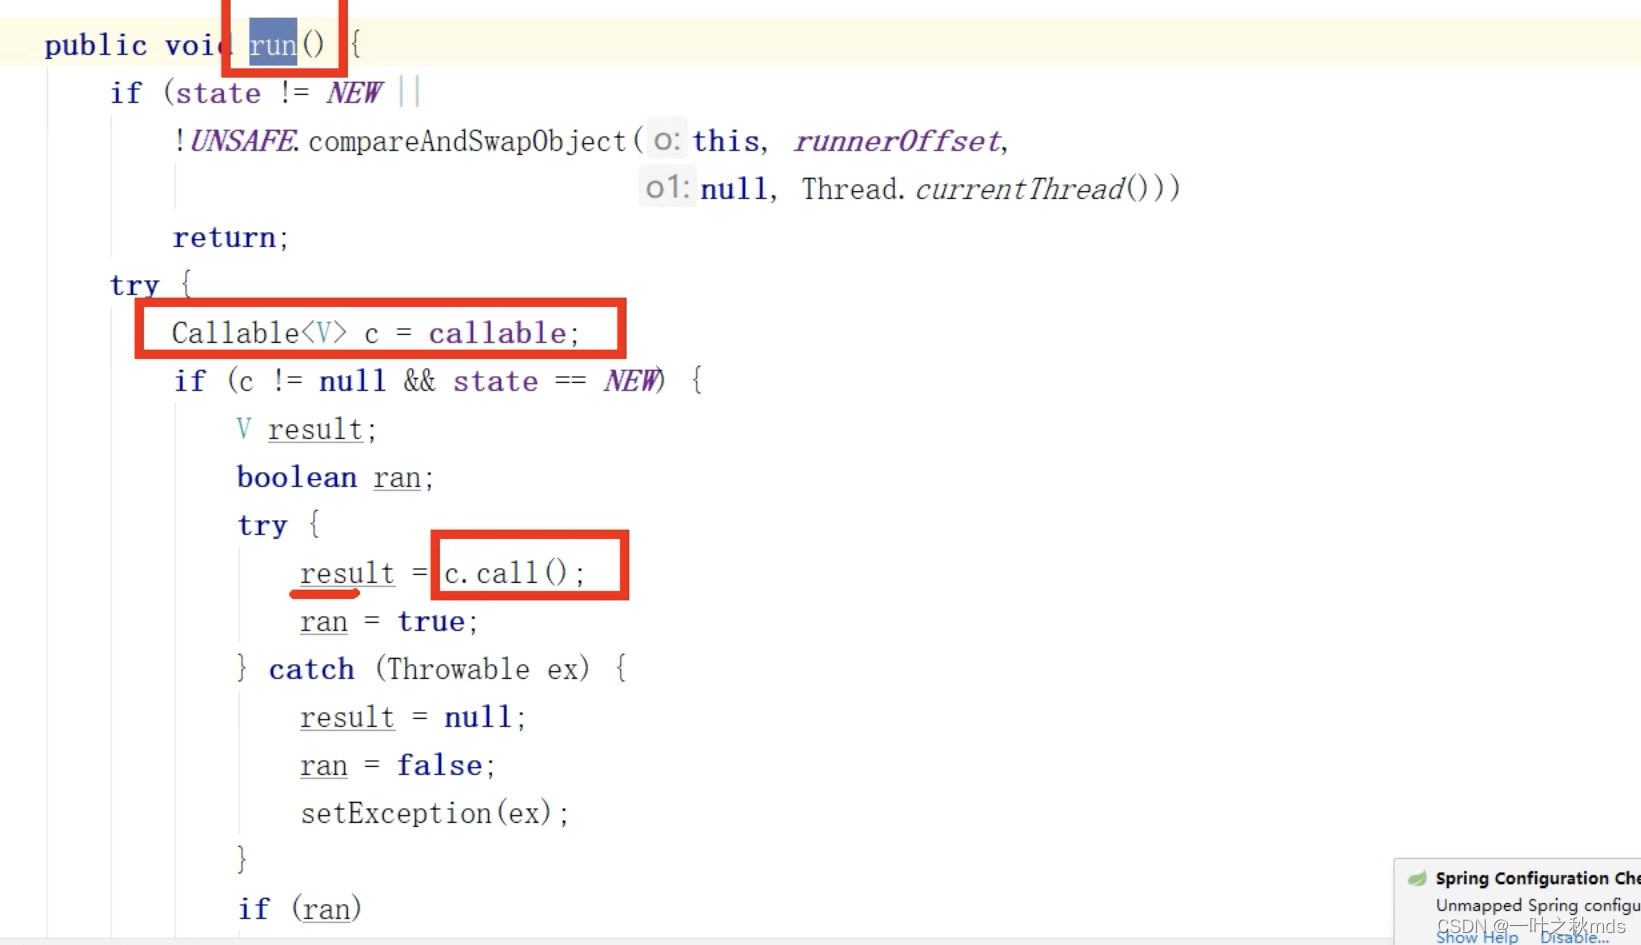Click the NEW enum constant reference
Viewport: 1641px width, 945px height.
355,92
